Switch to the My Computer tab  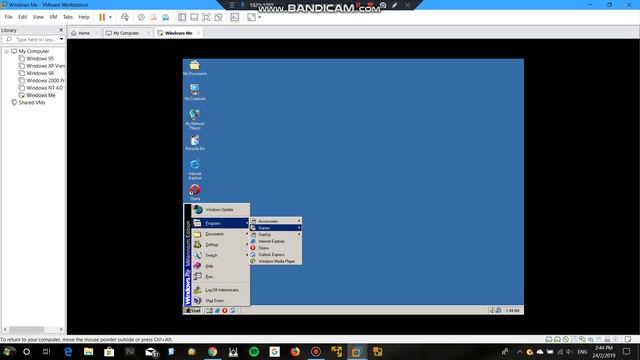pos(126,33)
